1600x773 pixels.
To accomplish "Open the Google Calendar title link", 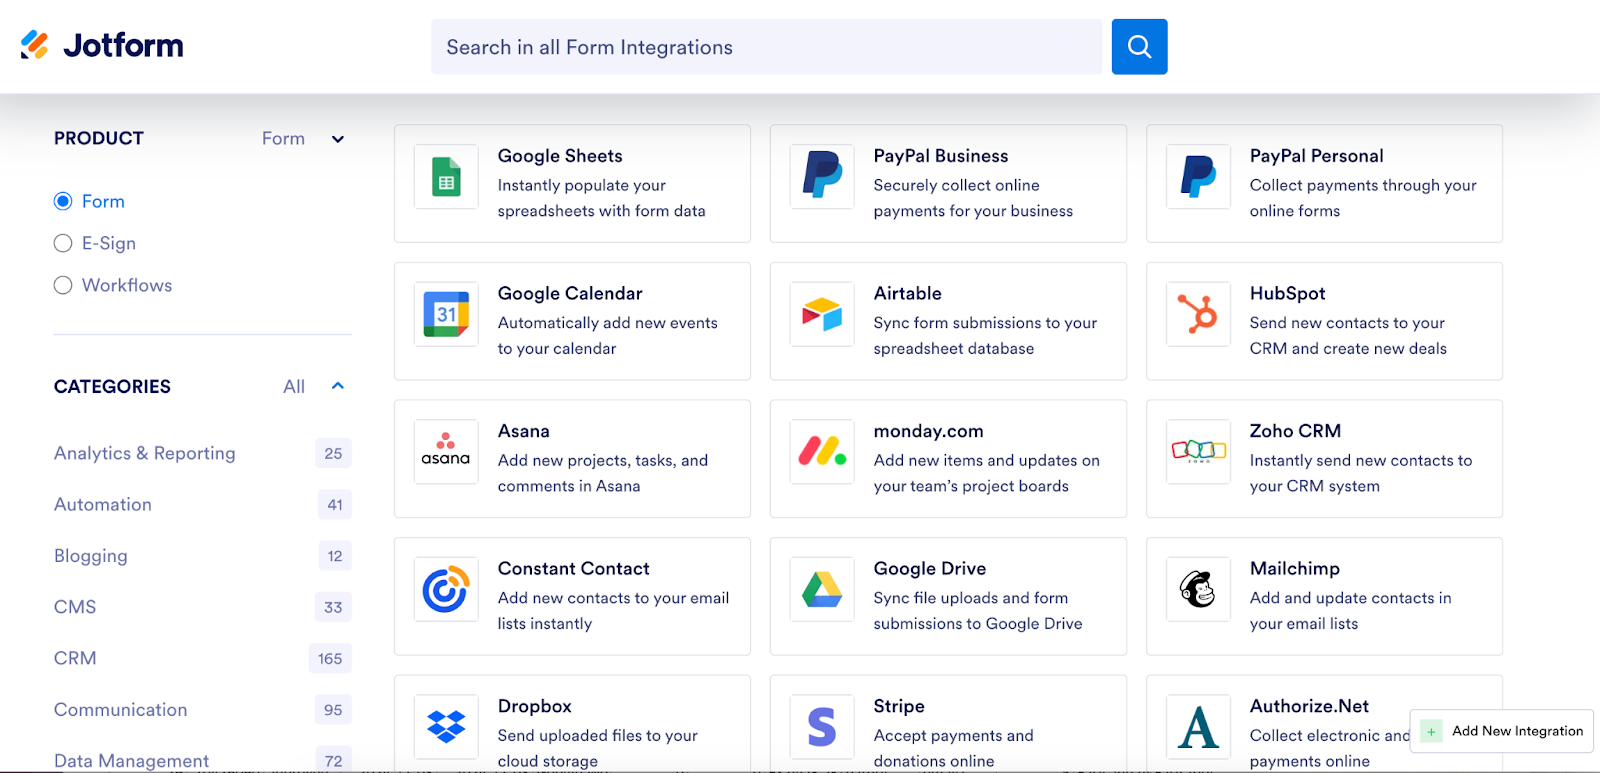I will tap(570, 293).
